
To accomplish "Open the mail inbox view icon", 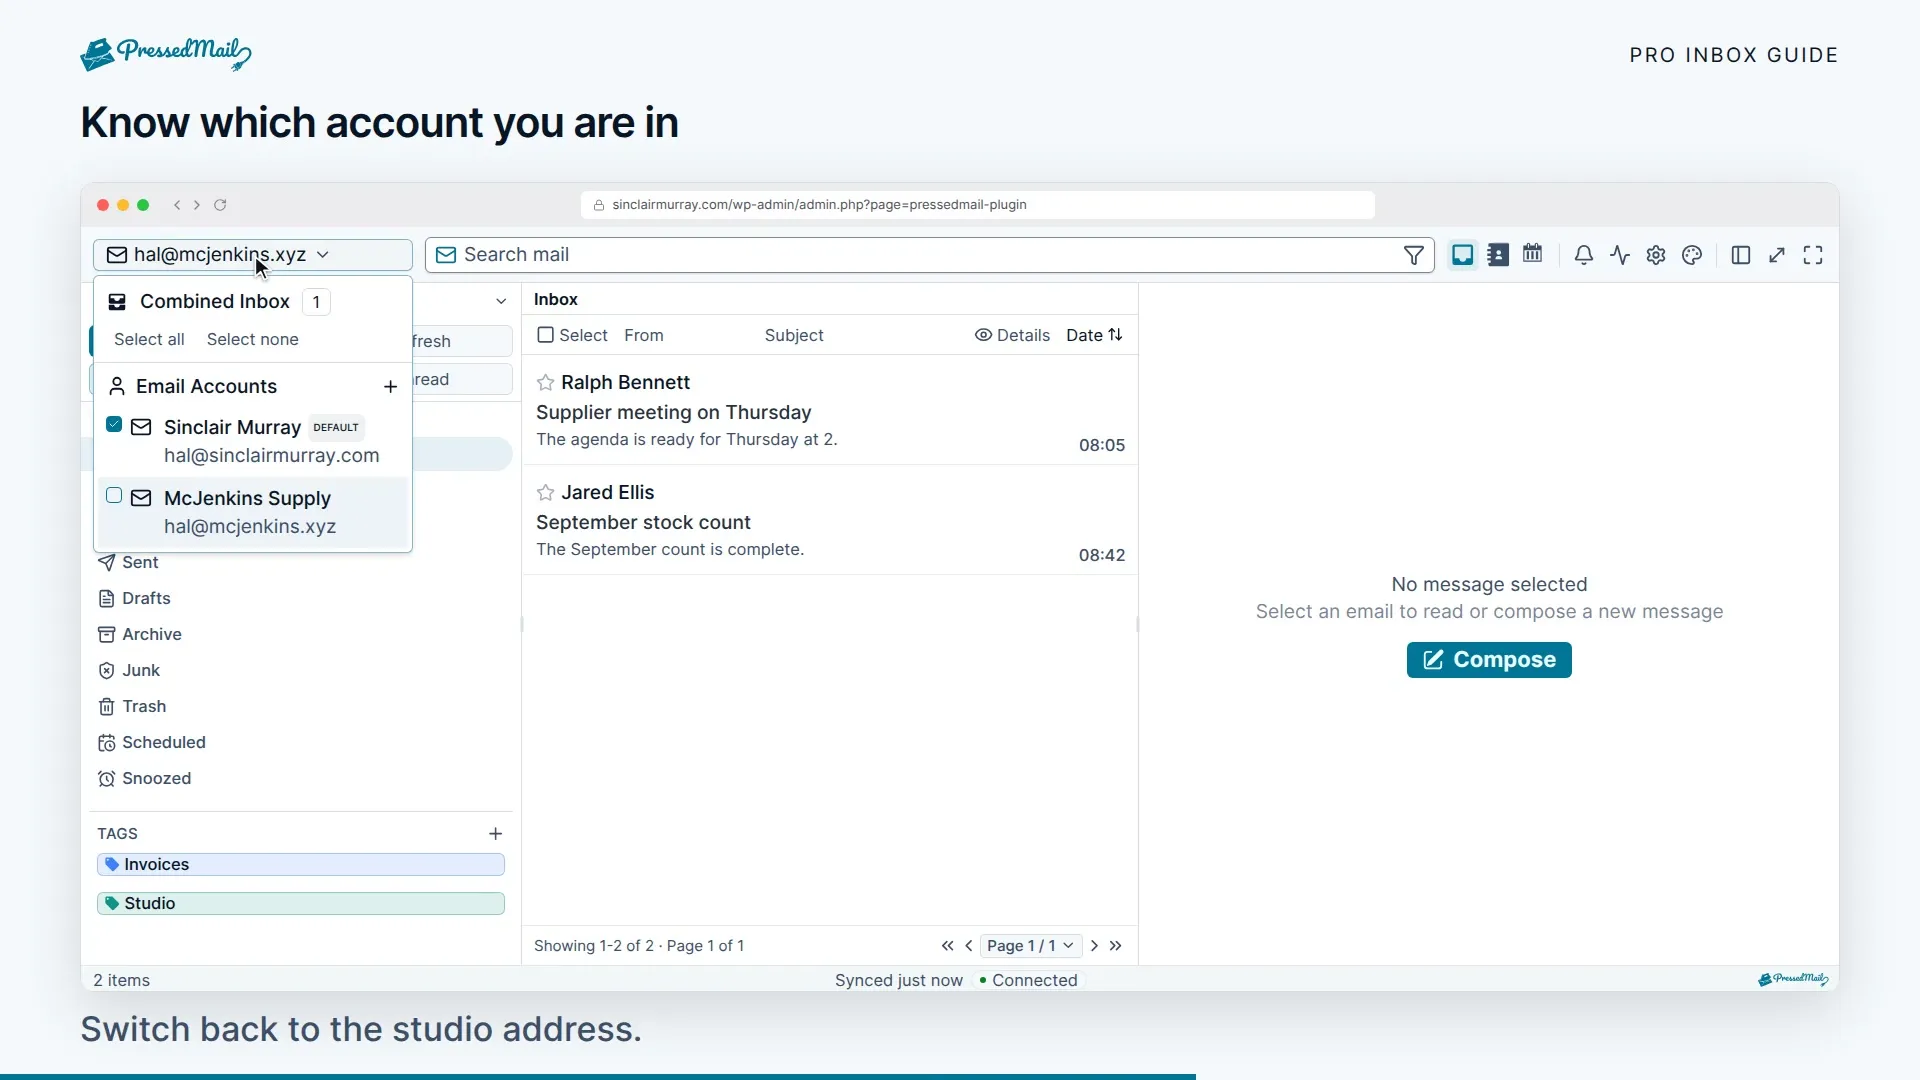I will [1462, 255].
